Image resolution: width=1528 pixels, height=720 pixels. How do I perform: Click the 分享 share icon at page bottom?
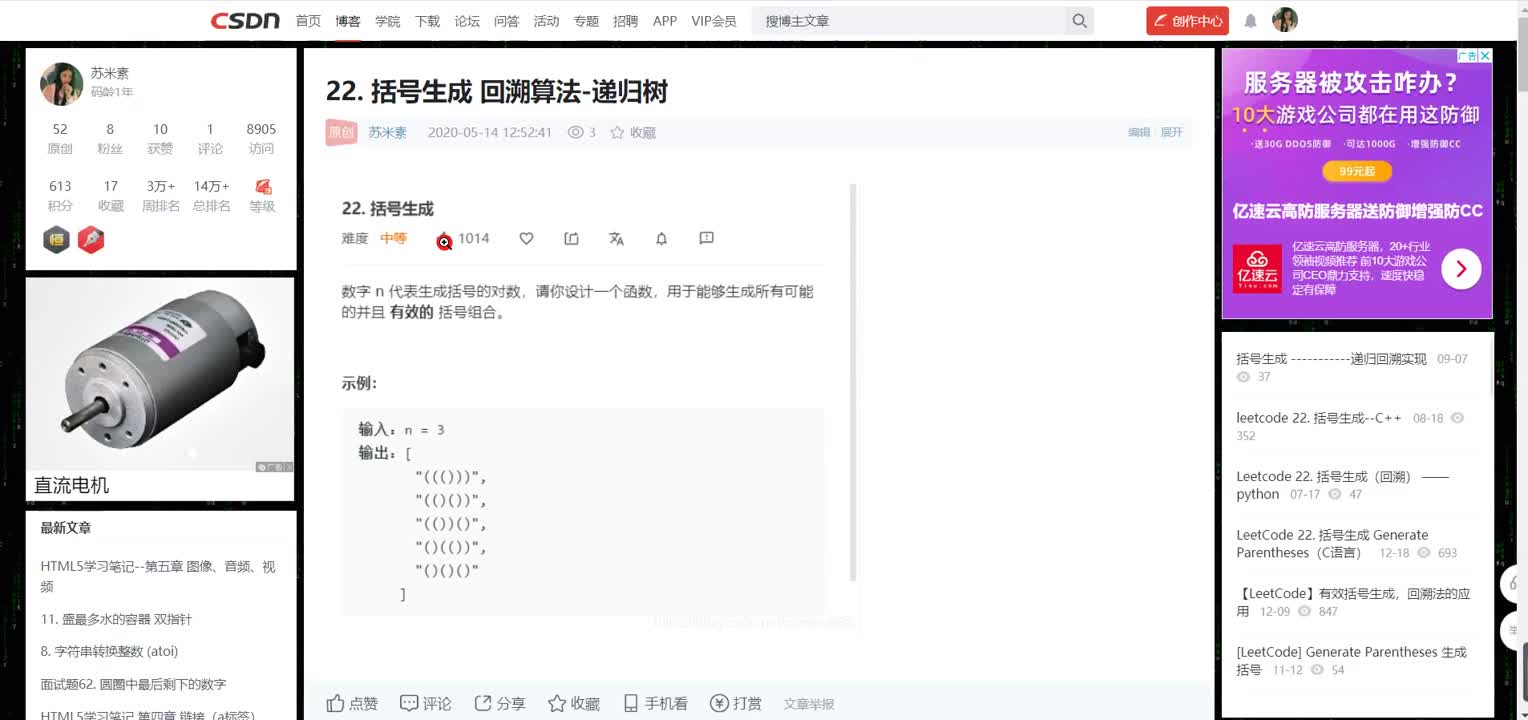[x=483, y=703]
